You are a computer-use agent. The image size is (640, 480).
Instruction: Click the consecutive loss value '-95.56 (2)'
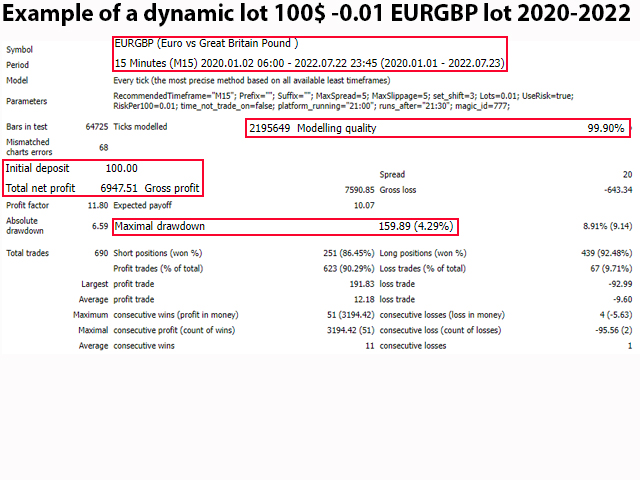614,330
